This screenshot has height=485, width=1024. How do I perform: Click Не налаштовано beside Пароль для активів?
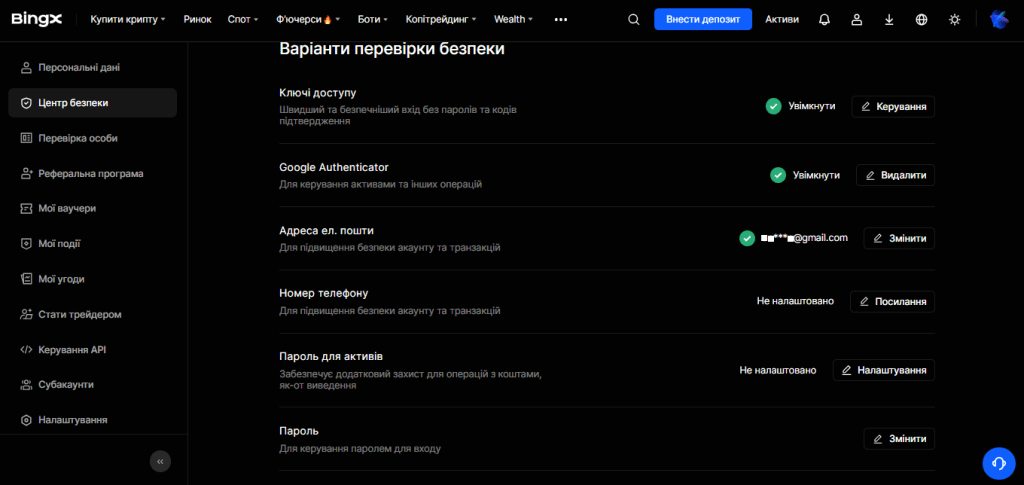(778, 370)
